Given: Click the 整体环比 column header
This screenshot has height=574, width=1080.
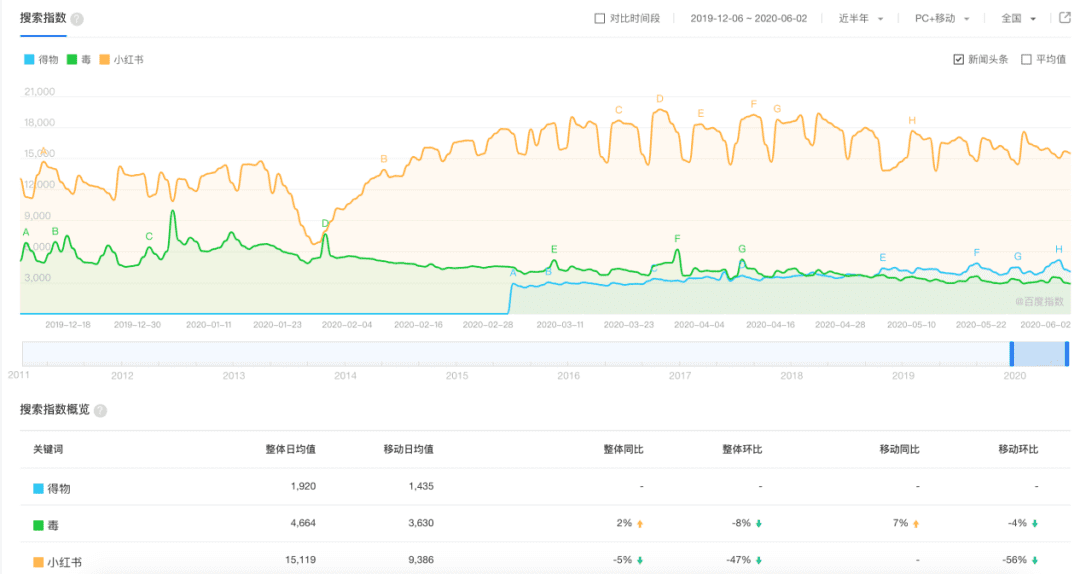Looking at the screenshot, I should [x=742, y=449].
